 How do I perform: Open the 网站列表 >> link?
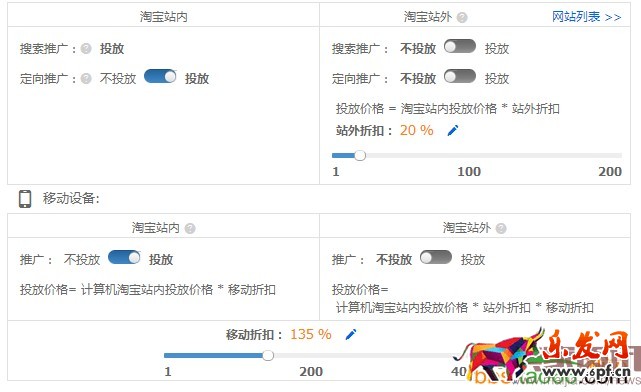(x=586, y=17)
